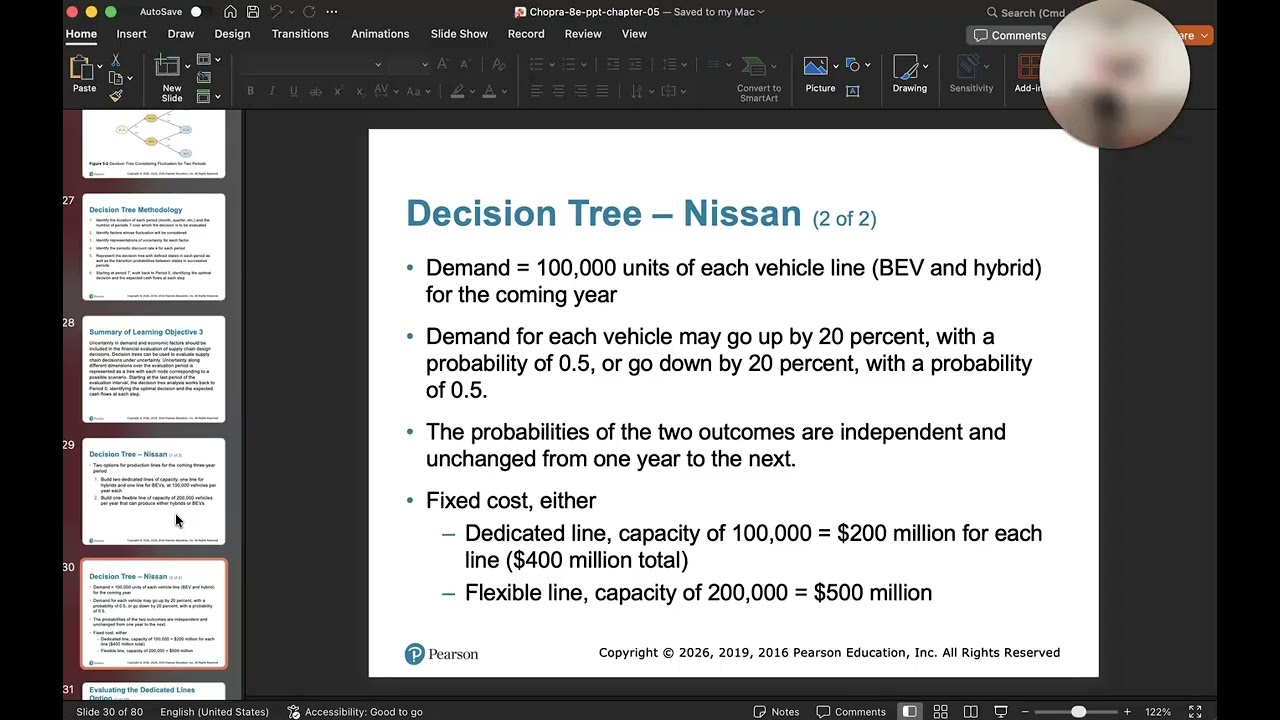The image size is (1280, 720).
Task: Switch to Reading view
Action: [x=971, y=712]
